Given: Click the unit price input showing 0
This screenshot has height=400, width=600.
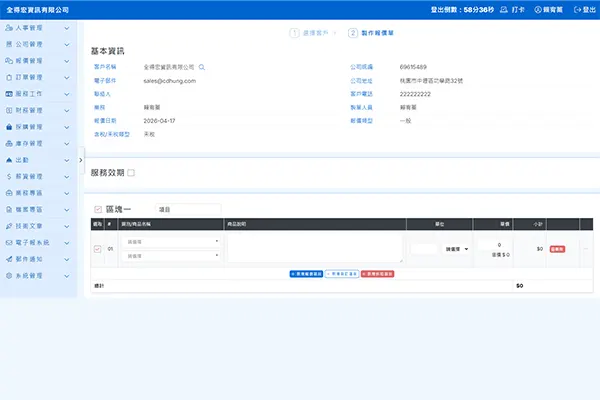Looking at the screenshot, I should (x=494, y=245).
